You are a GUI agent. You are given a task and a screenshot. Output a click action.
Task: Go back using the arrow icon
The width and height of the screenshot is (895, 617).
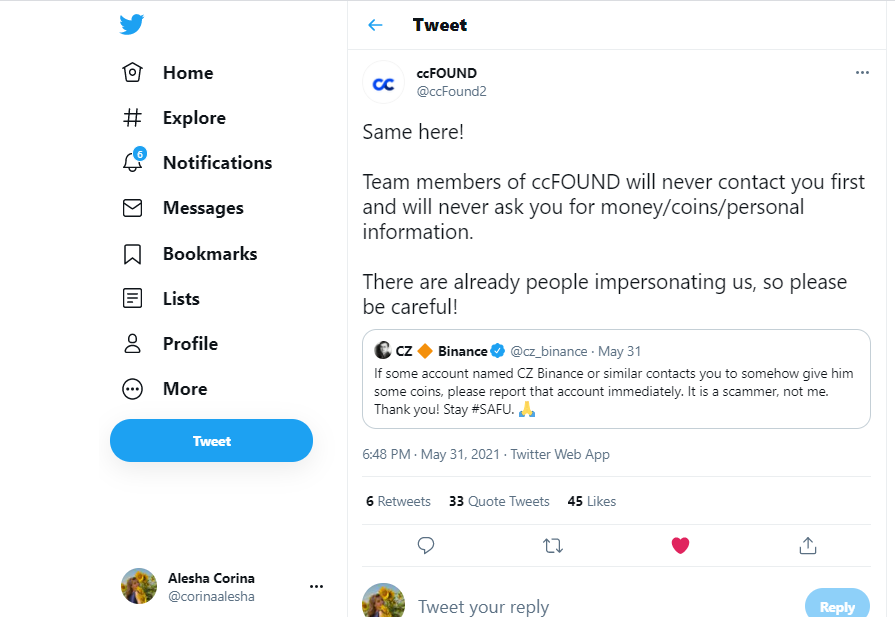click(x=375, y=25)
